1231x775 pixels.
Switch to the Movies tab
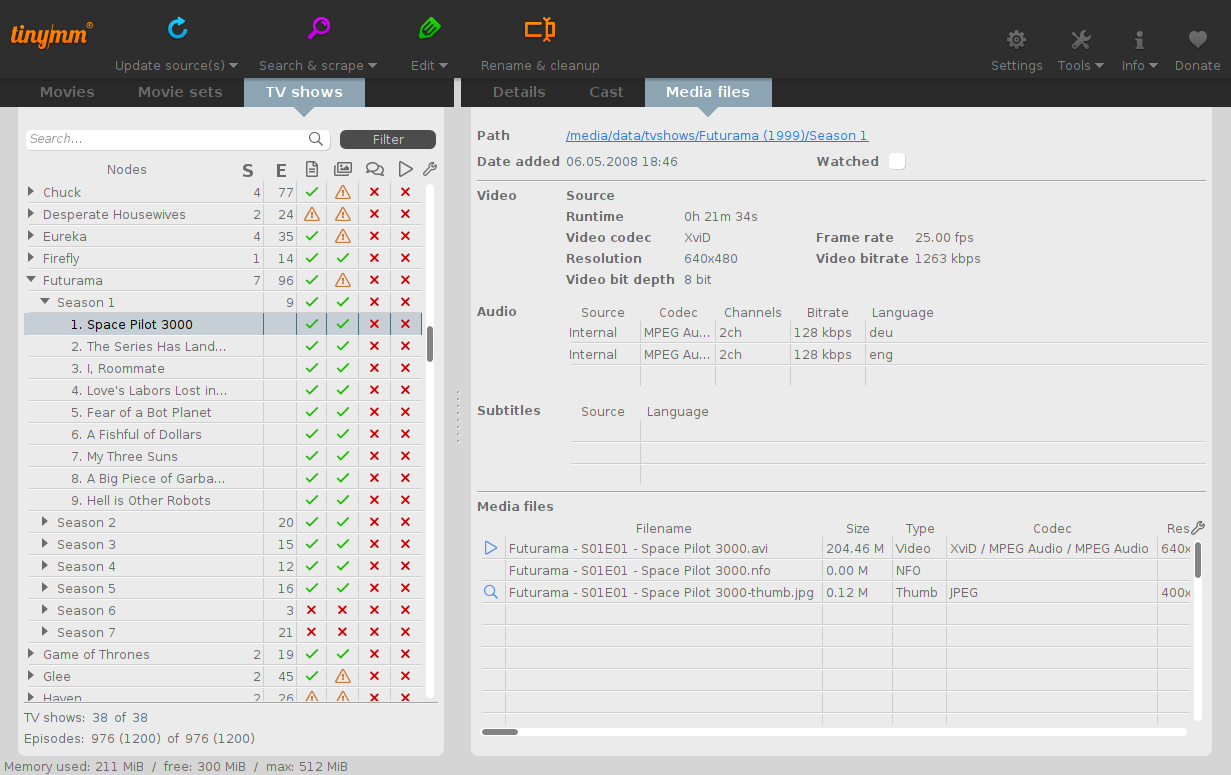(67, 92)
